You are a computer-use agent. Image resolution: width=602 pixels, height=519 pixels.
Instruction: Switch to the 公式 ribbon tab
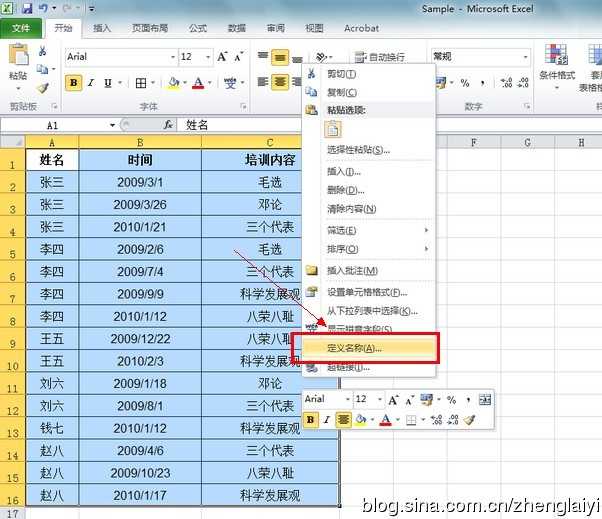pyautogui.click(x=198, y=28)
